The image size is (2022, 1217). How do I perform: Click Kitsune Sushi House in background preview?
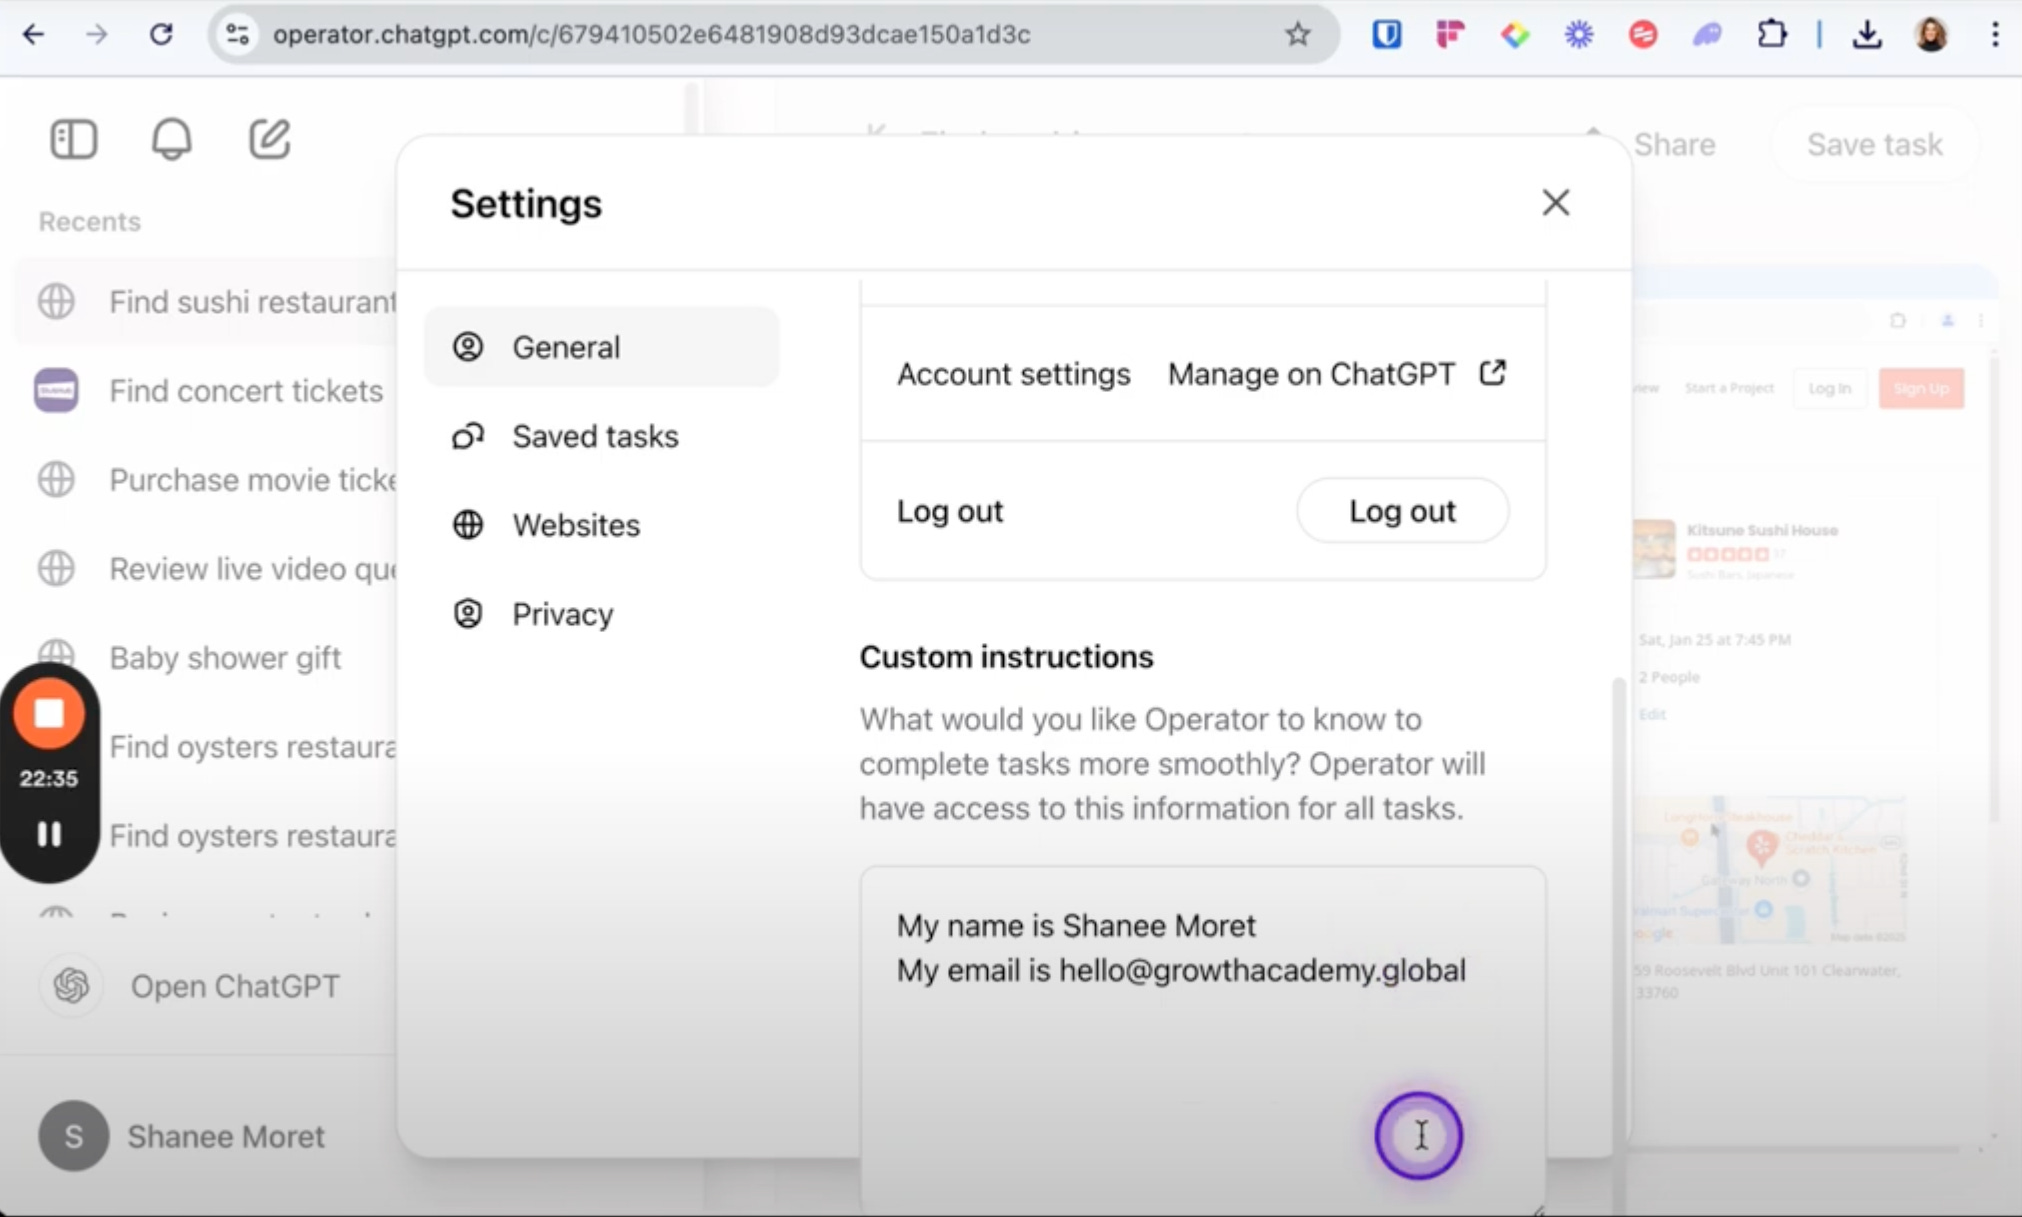pyautogui.click(x=1762, y=530)
